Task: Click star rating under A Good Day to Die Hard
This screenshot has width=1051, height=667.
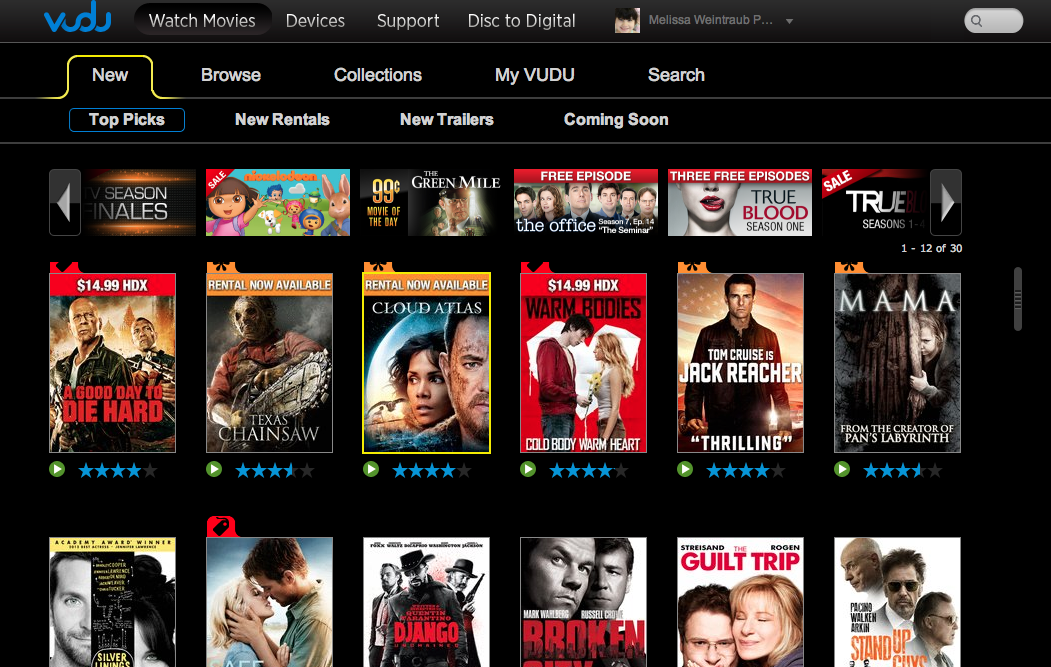Action: (x=118, y=471)
